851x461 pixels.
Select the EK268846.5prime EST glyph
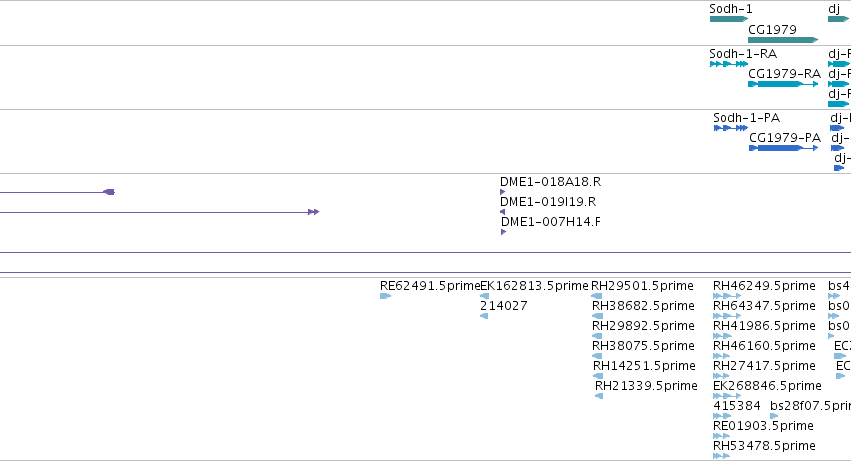[727, 396]
